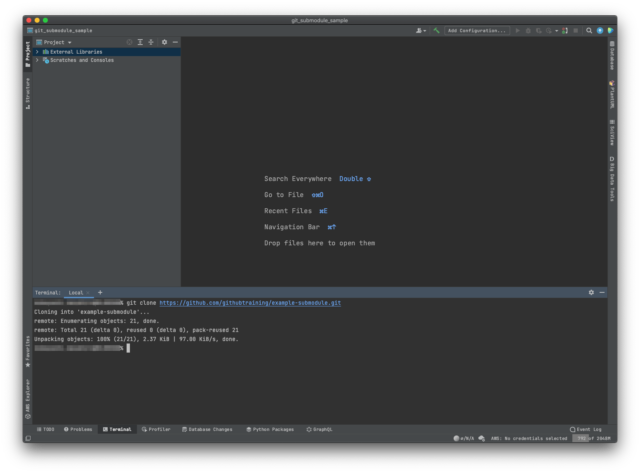Open the Event Log
The height and width of the screenshot is (473, 640).
(586, 429)
